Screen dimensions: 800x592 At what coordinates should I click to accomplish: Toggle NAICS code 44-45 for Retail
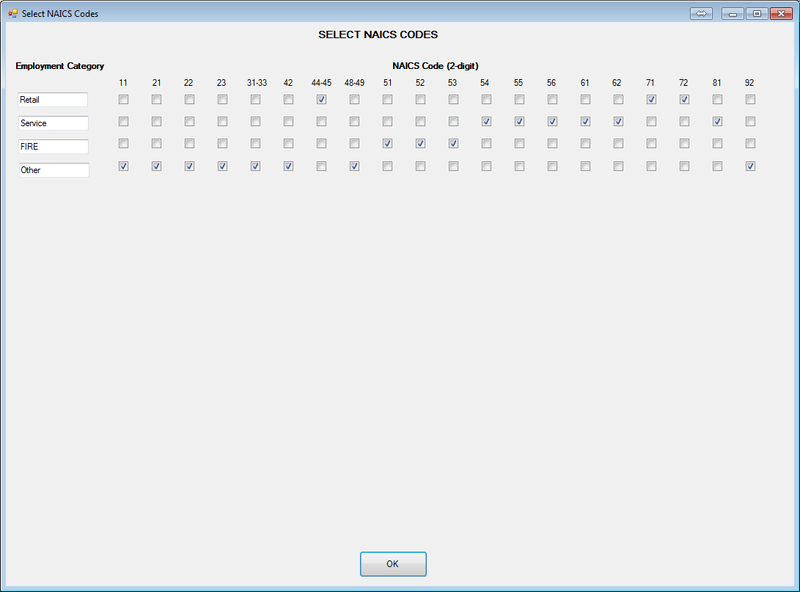point(322,100)
